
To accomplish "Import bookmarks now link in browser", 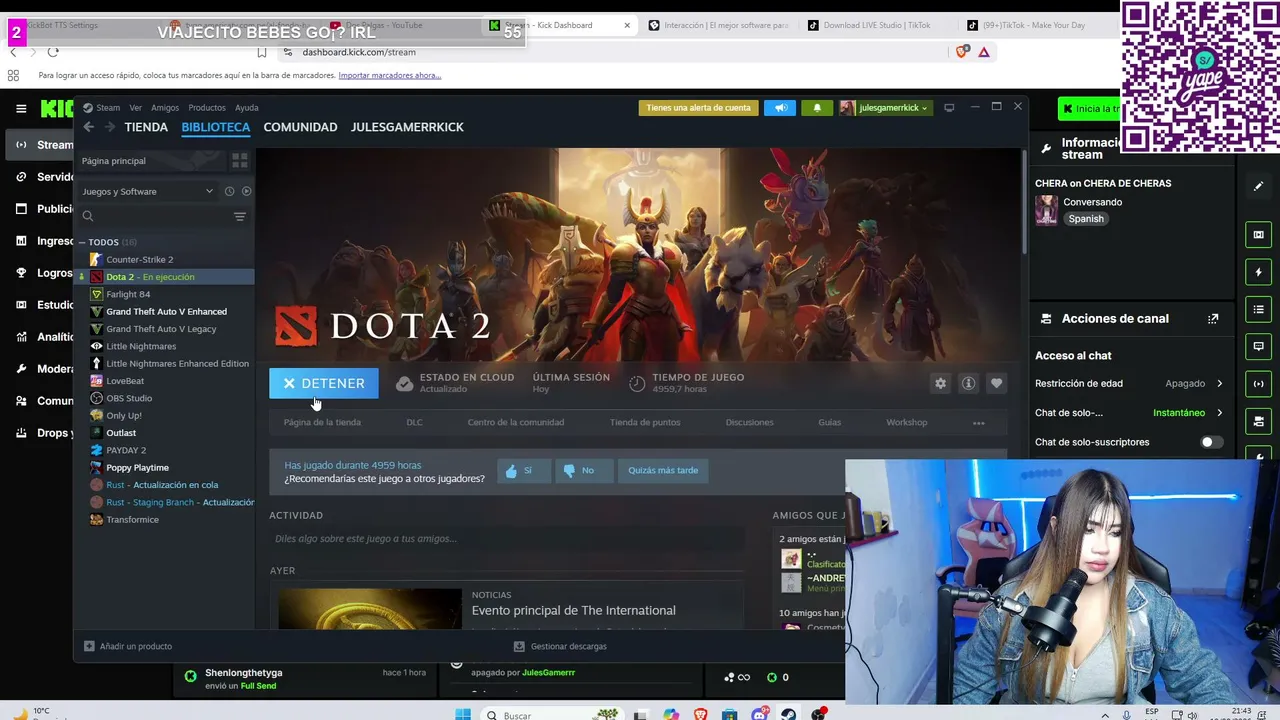I will [390, 76].
